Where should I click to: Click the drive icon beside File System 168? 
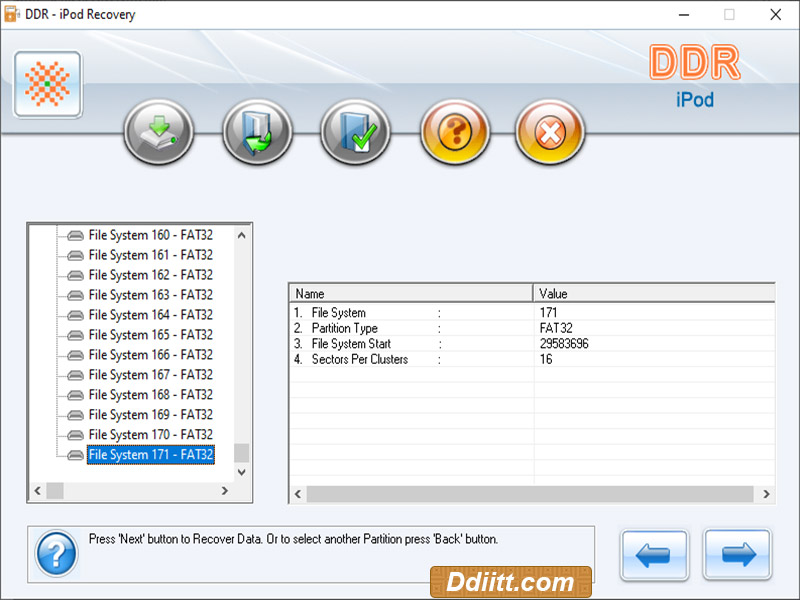[x=73, y=395]
